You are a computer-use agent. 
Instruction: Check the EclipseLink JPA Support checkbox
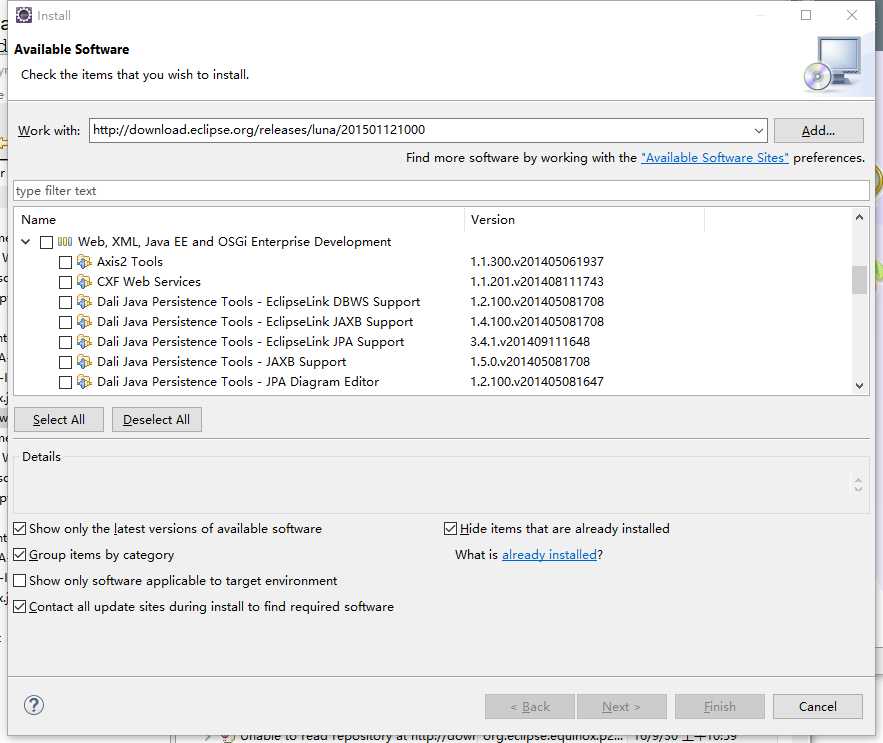(x=65, y=342)
